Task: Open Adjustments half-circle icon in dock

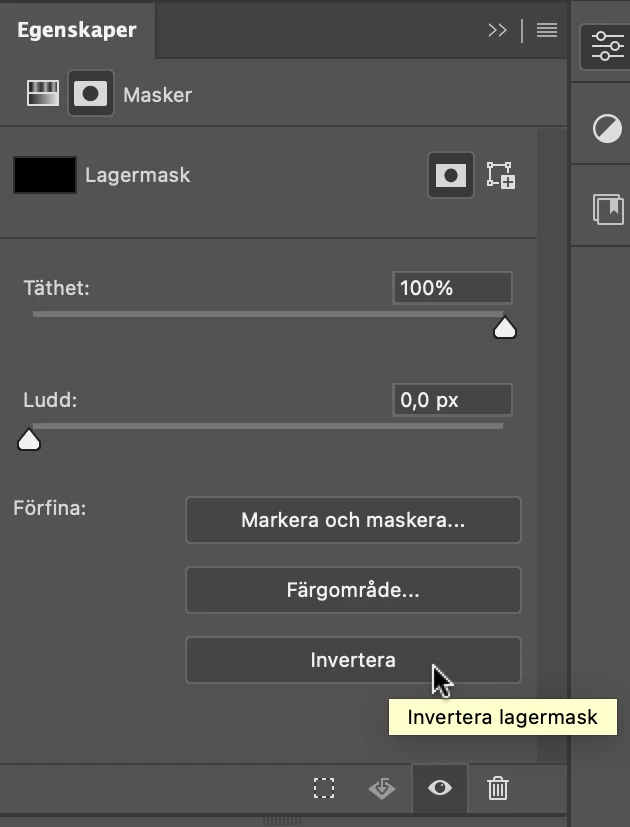Action: coord(607,128)
